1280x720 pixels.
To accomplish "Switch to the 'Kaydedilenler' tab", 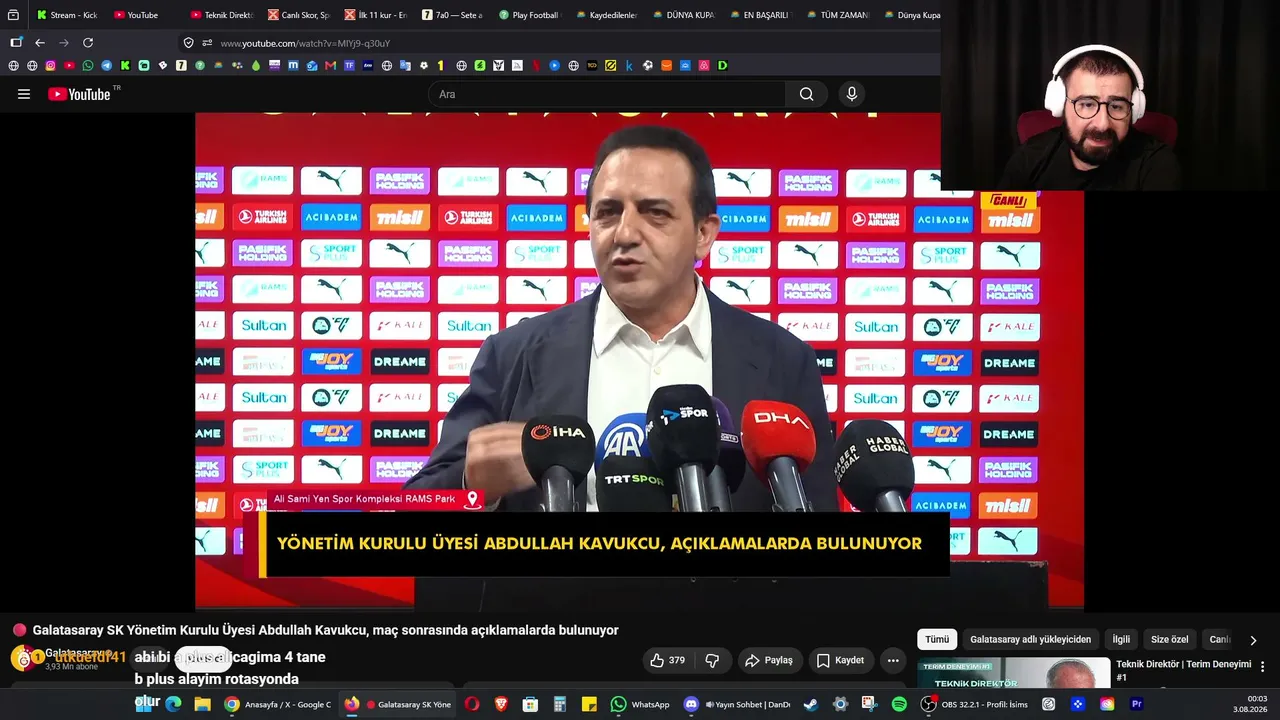I will pos(606,15).
